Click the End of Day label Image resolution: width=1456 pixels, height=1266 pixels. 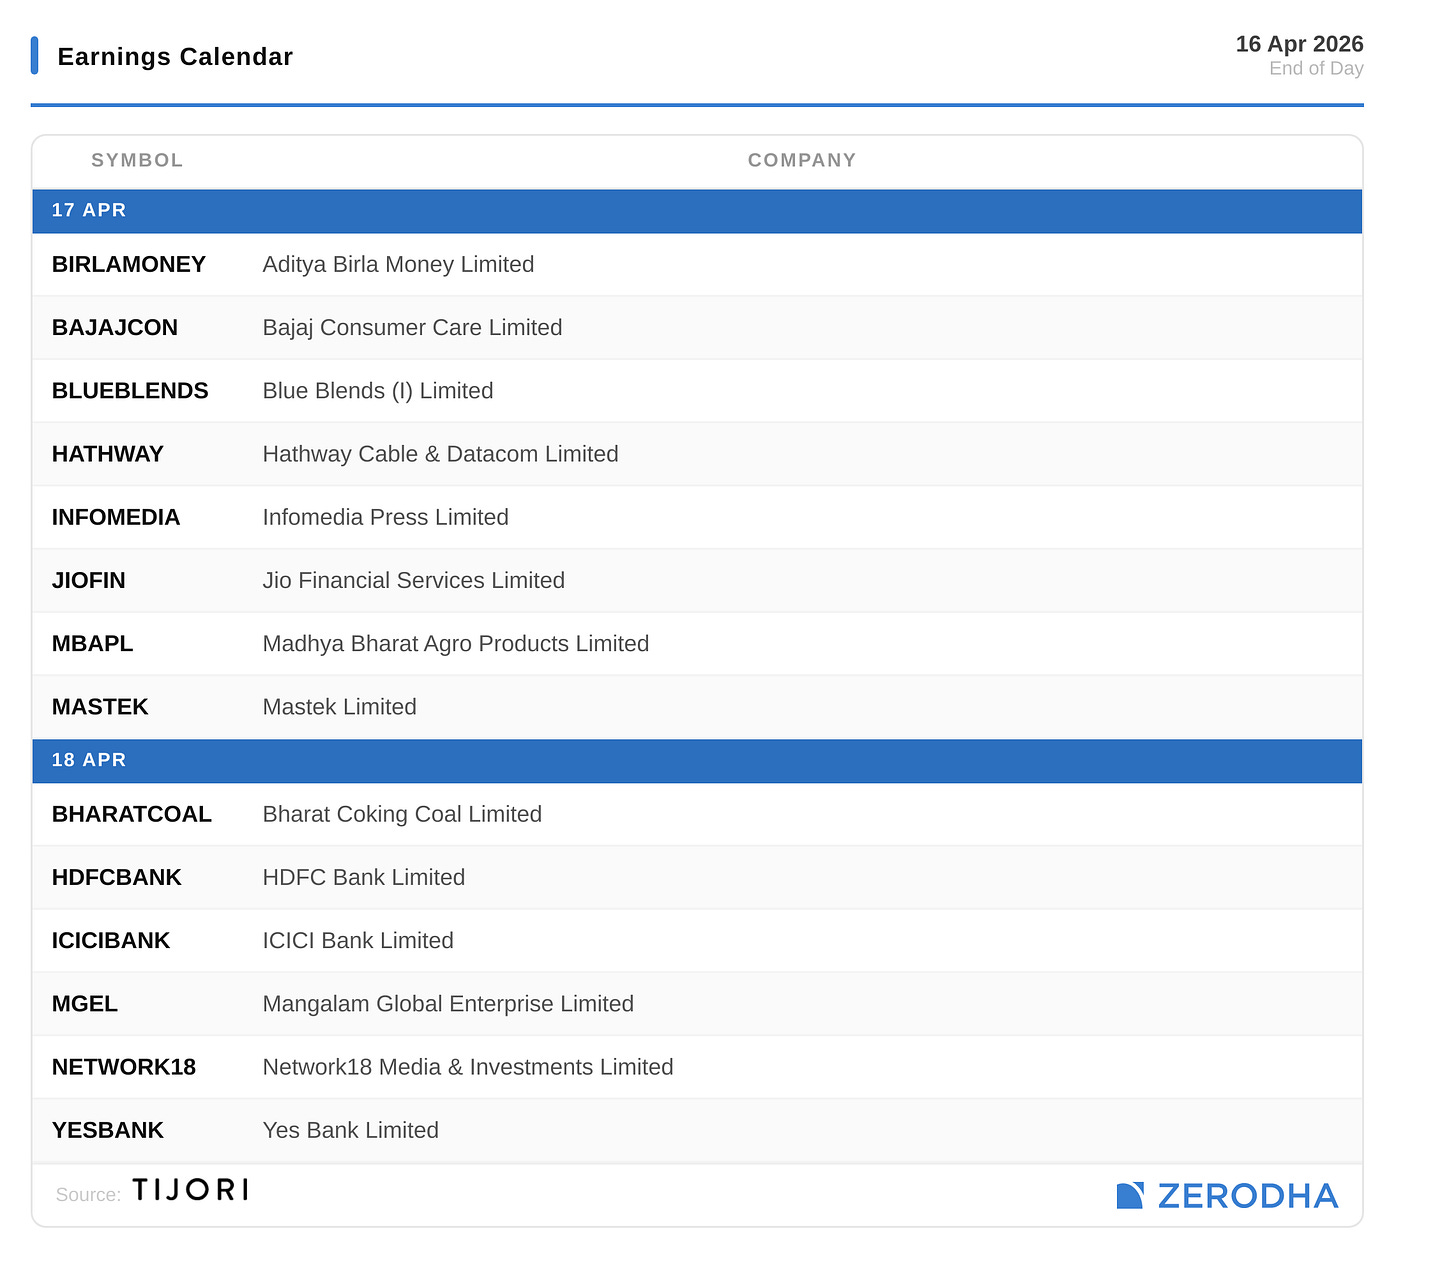[x=1316, y=68]
